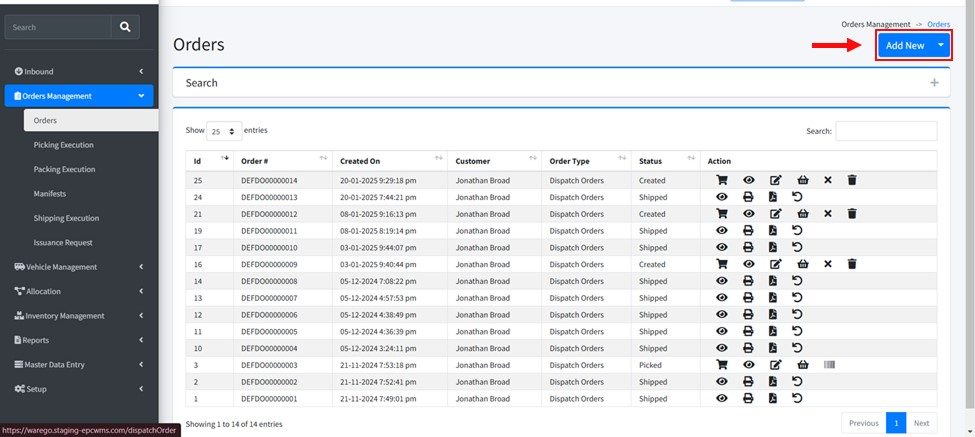Focus the table Search input field
This screenshot has height=437, width=975.
click(886, 131)
